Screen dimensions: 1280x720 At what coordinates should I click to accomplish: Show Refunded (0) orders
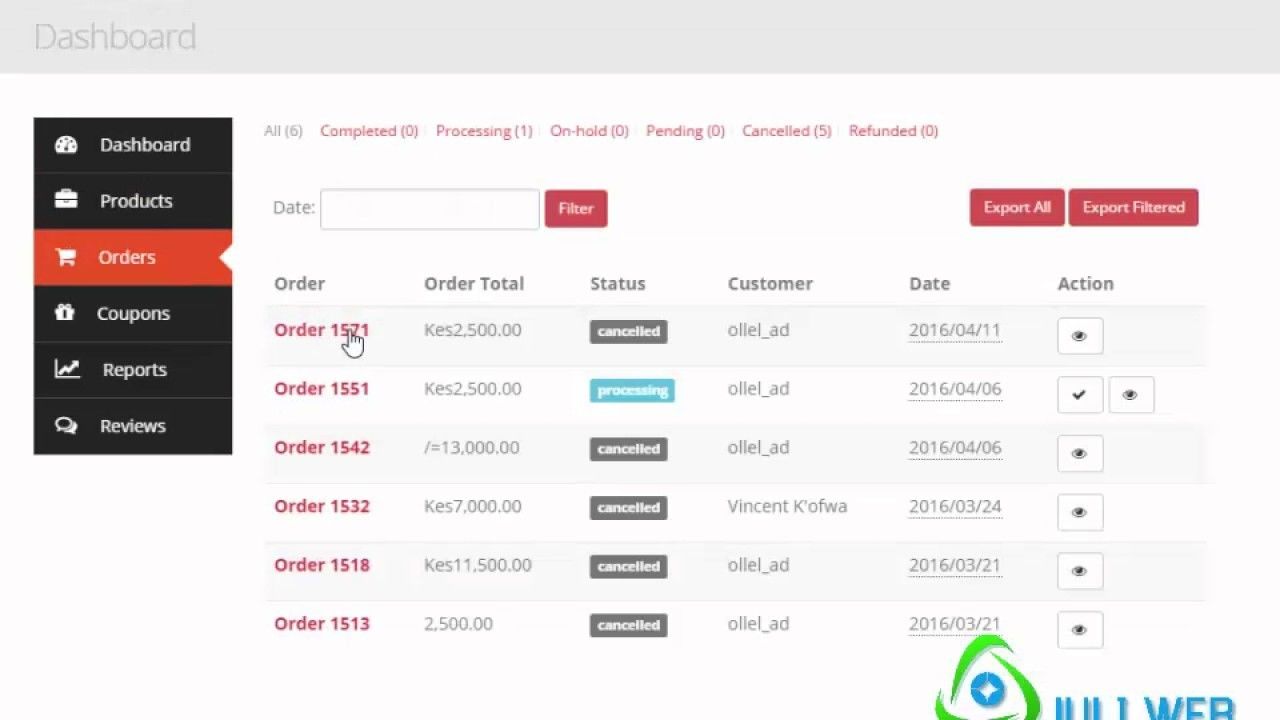(893, 131)
